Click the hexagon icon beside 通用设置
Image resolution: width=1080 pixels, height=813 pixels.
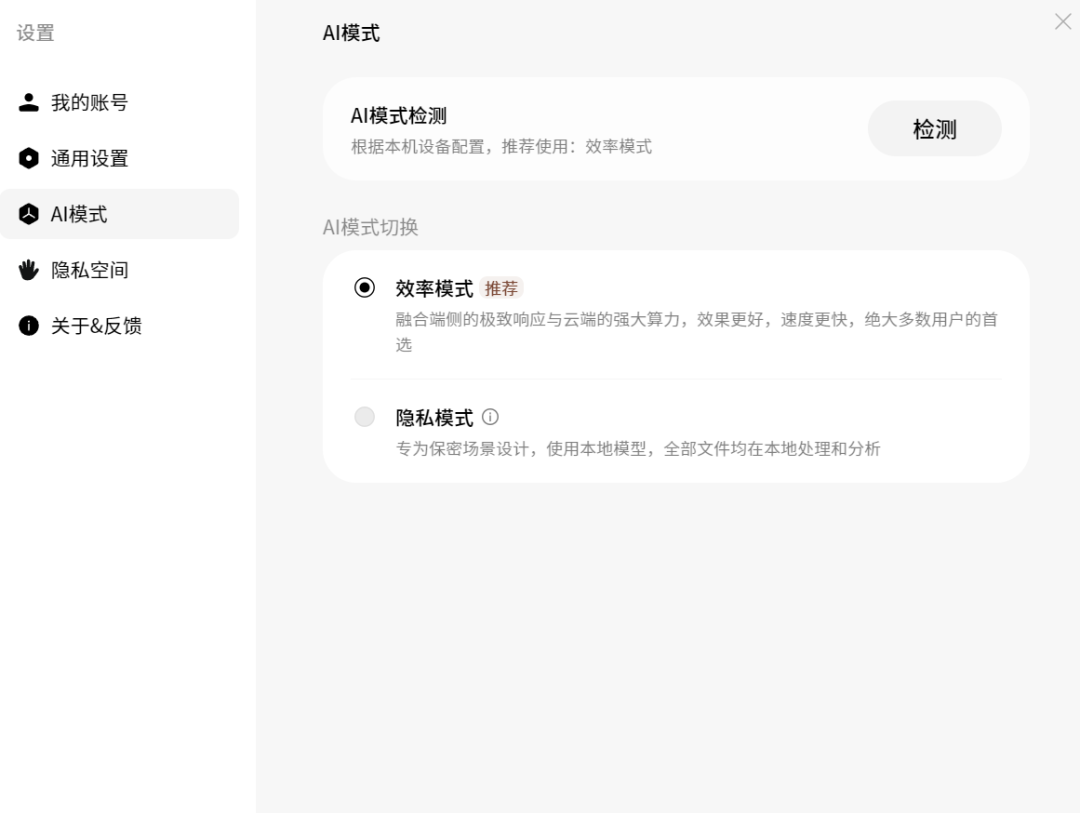click(28, 158)
